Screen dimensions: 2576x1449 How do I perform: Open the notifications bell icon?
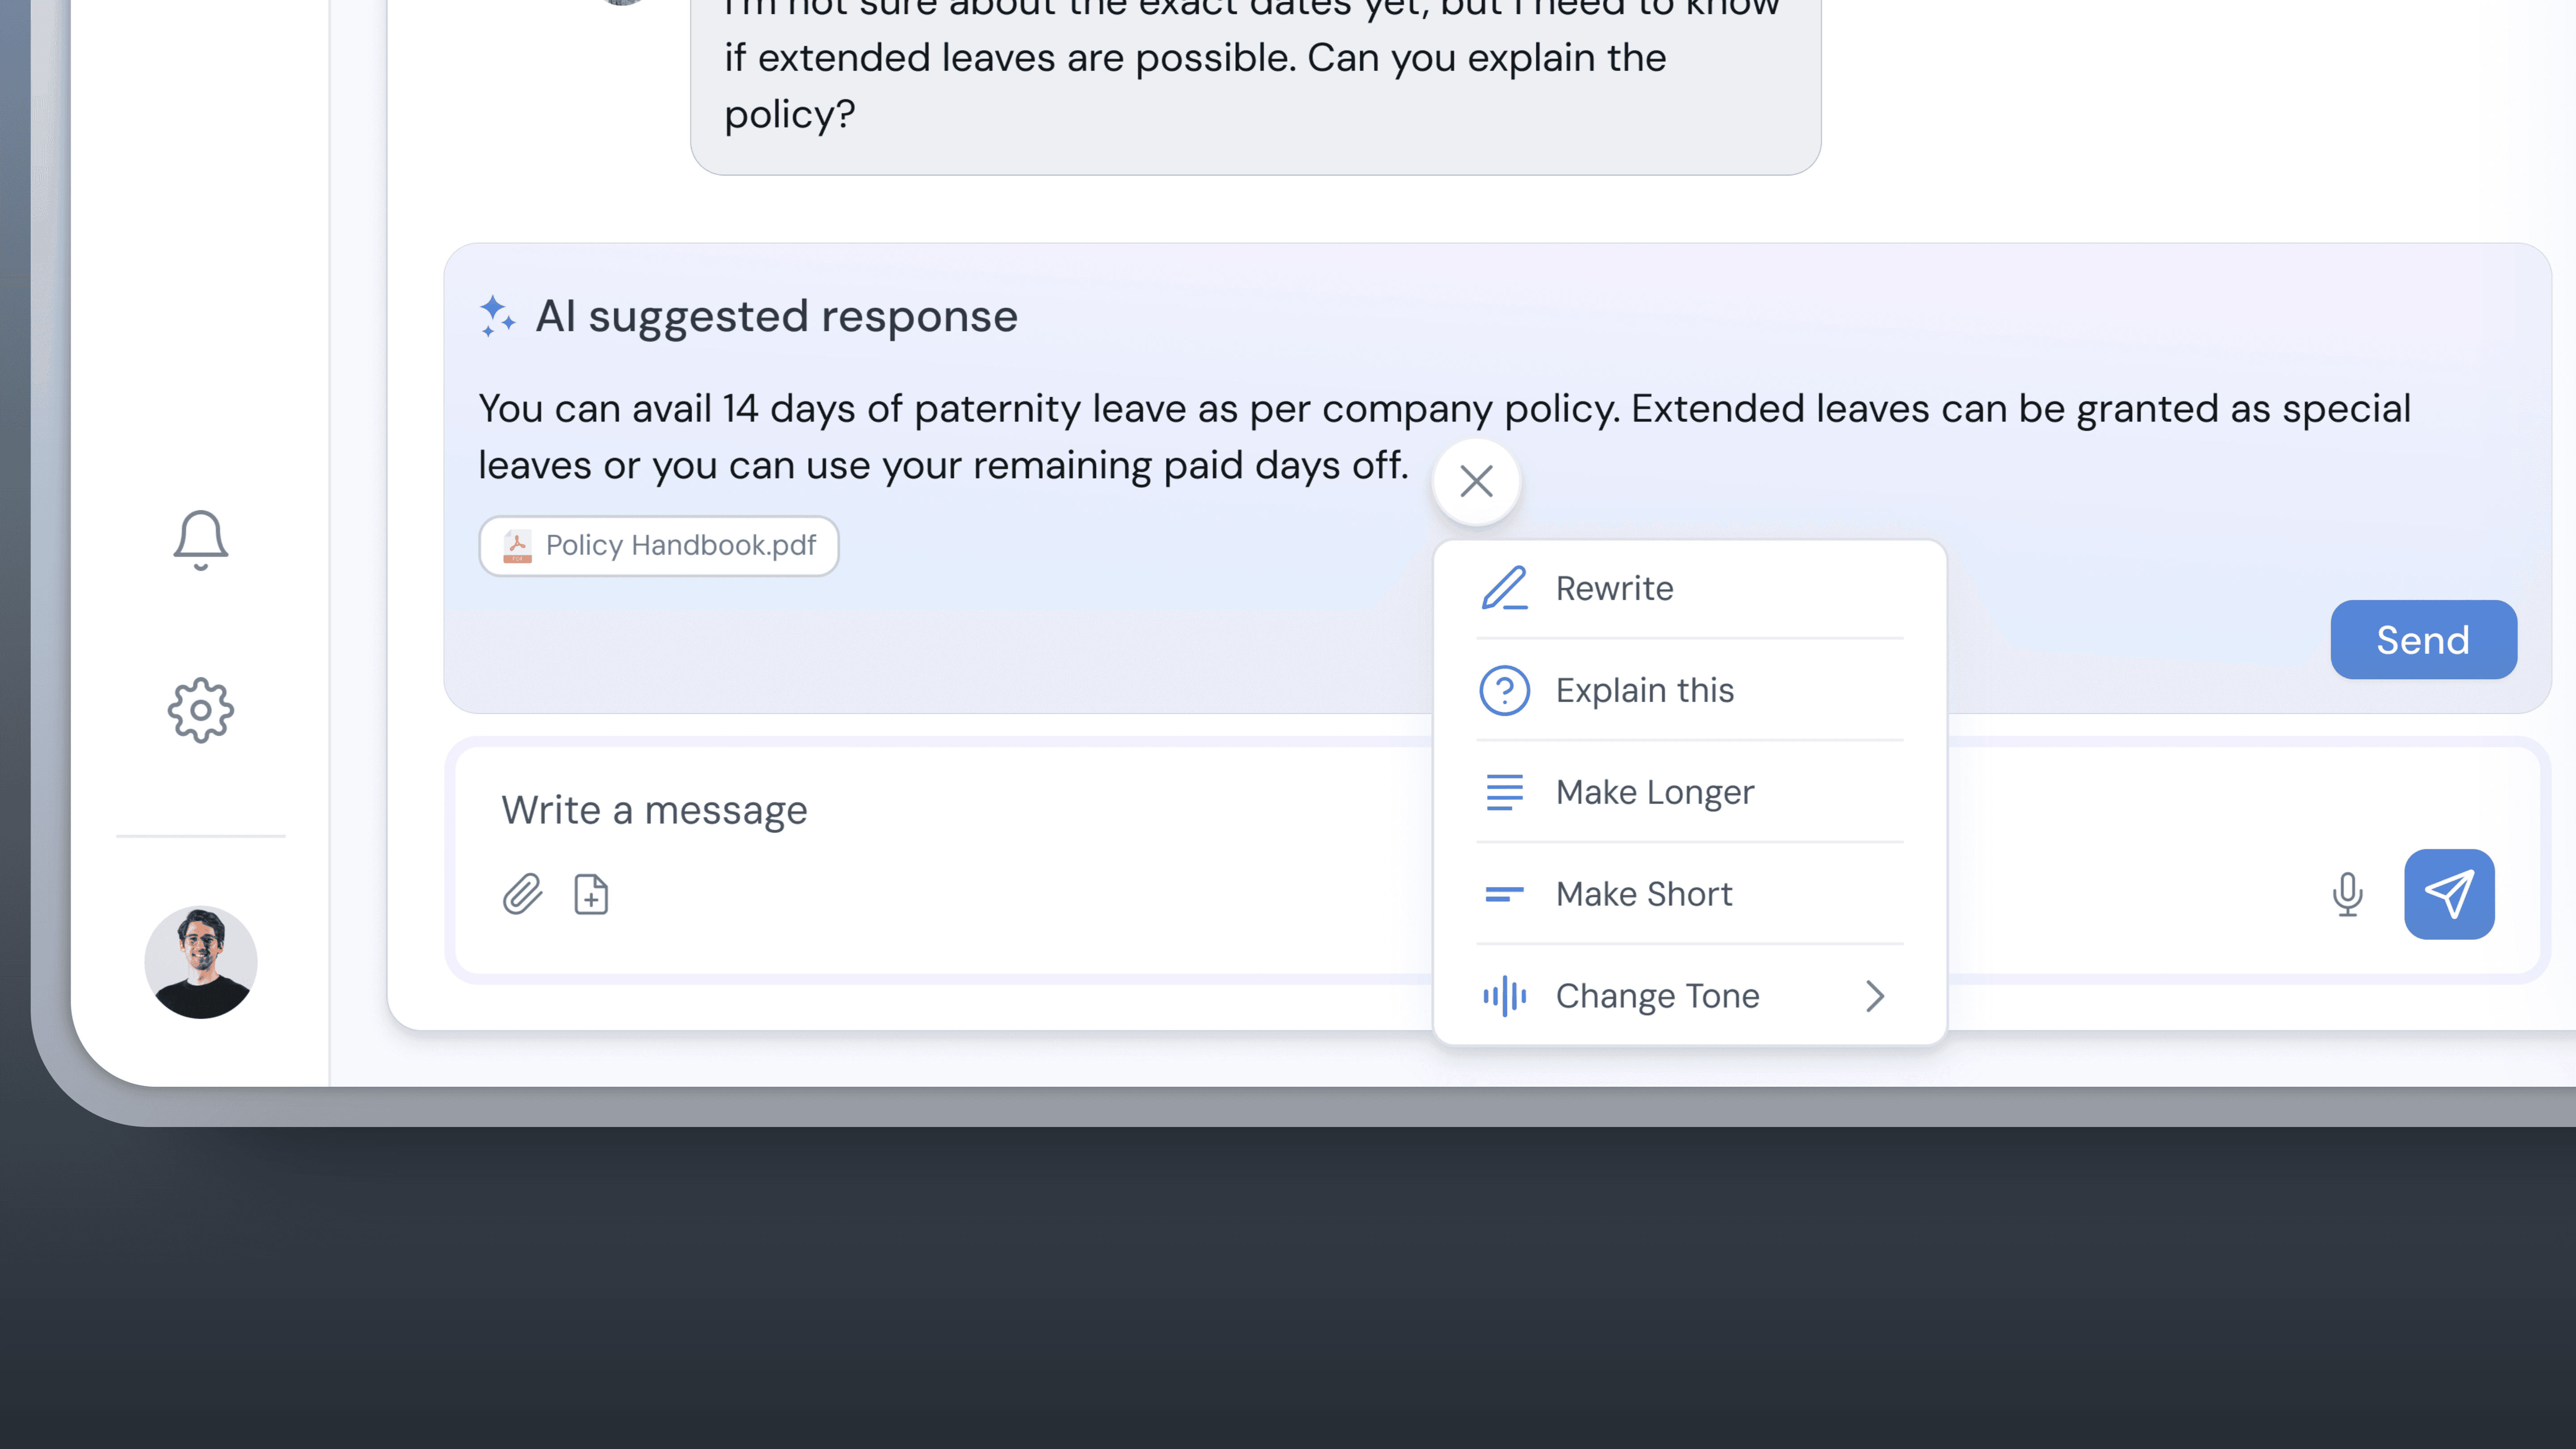click(x=200, y=540)
